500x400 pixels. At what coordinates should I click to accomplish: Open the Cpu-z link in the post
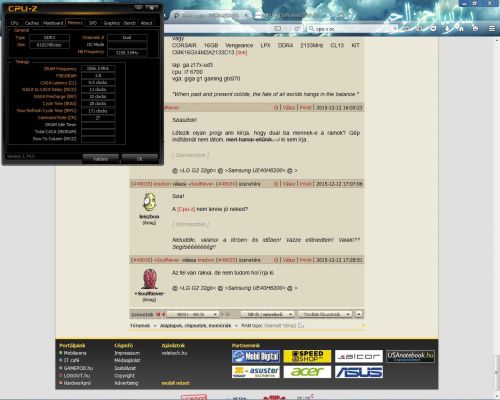tap(186, 209)
